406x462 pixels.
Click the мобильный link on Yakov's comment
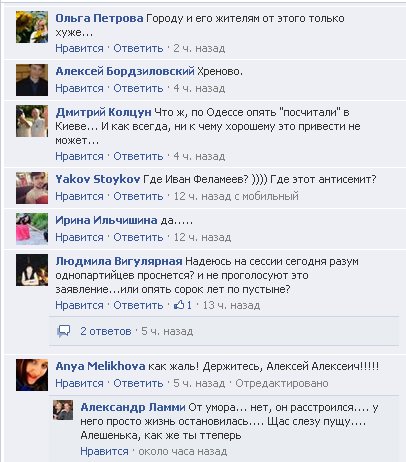pos(270,196)
